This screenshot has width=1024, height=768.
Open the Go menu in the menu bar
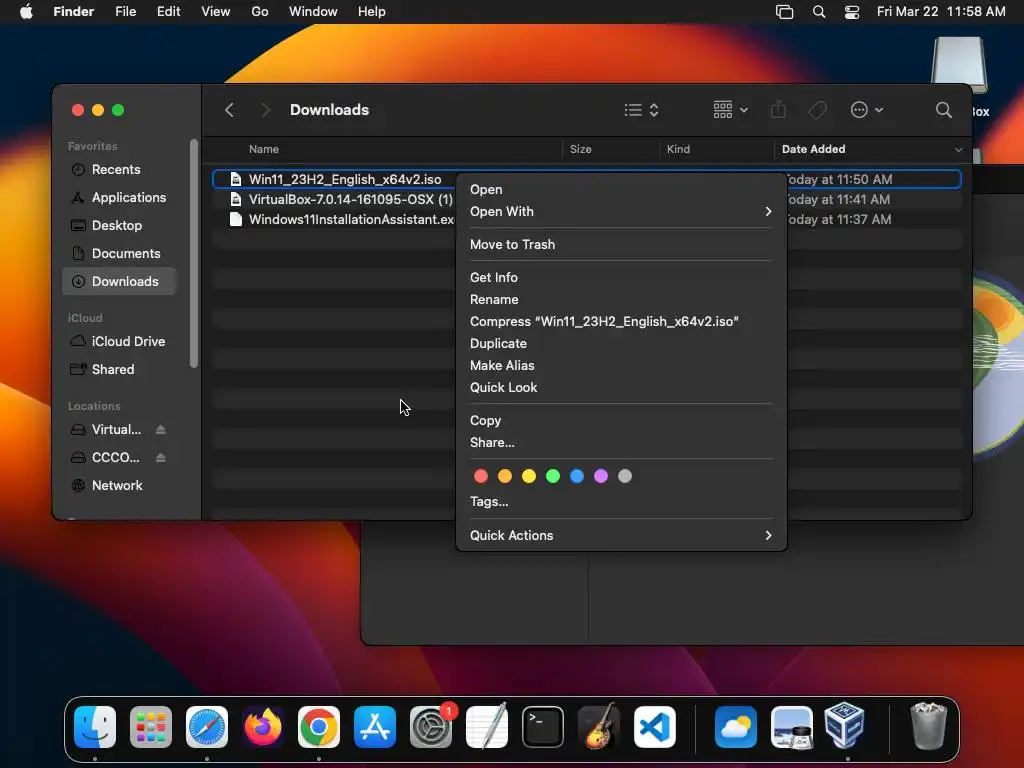(x=259, y=12)
